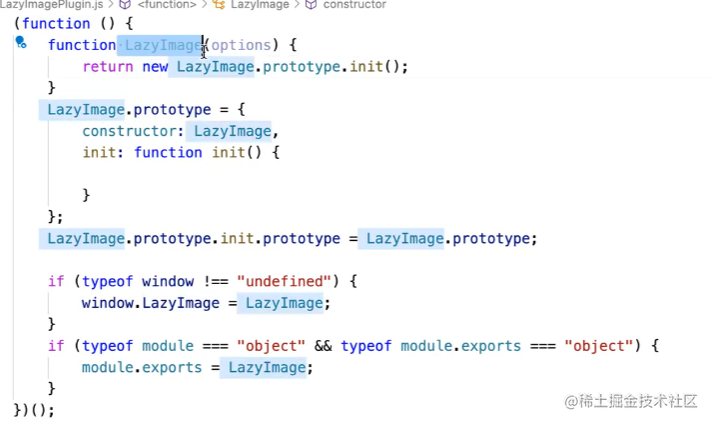Expand chevron after LazyImagePlugin.js breadcrumb
Screen dimensions: 711x423
(111, 5)
